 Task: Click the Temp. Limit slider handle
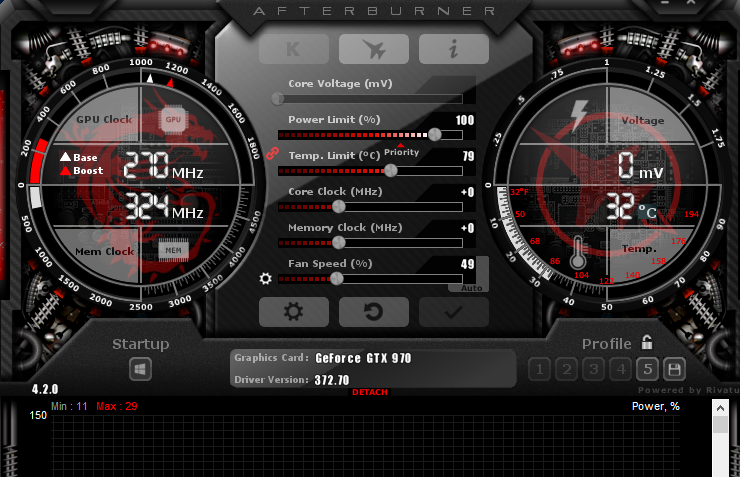pos(391,171)
